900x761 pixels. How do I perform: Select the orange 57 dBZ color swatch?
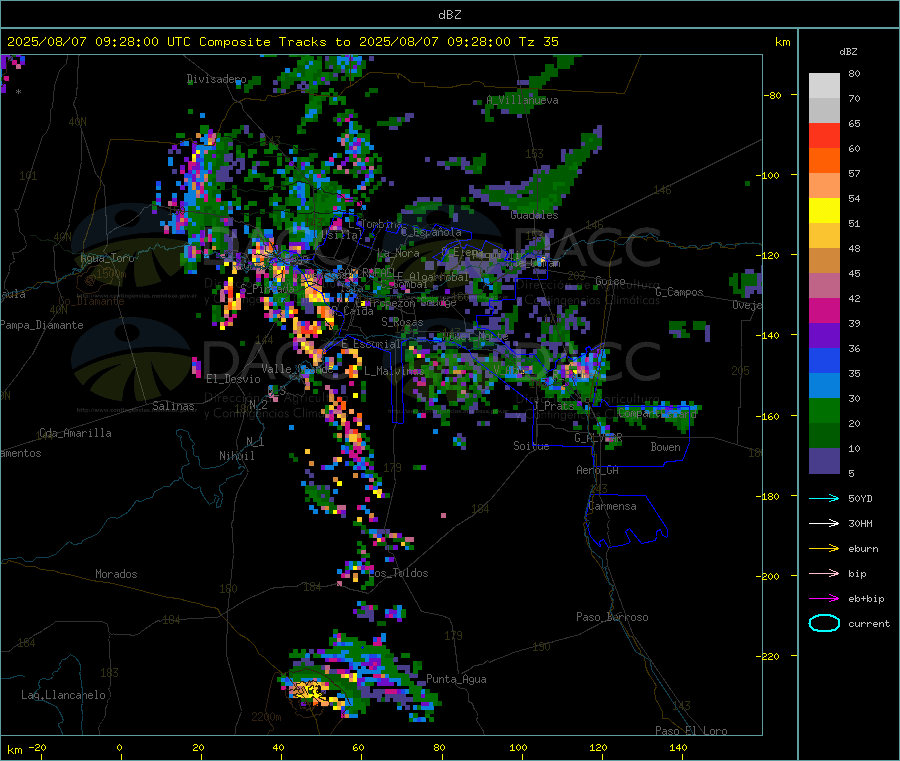(x=824, y=161)
